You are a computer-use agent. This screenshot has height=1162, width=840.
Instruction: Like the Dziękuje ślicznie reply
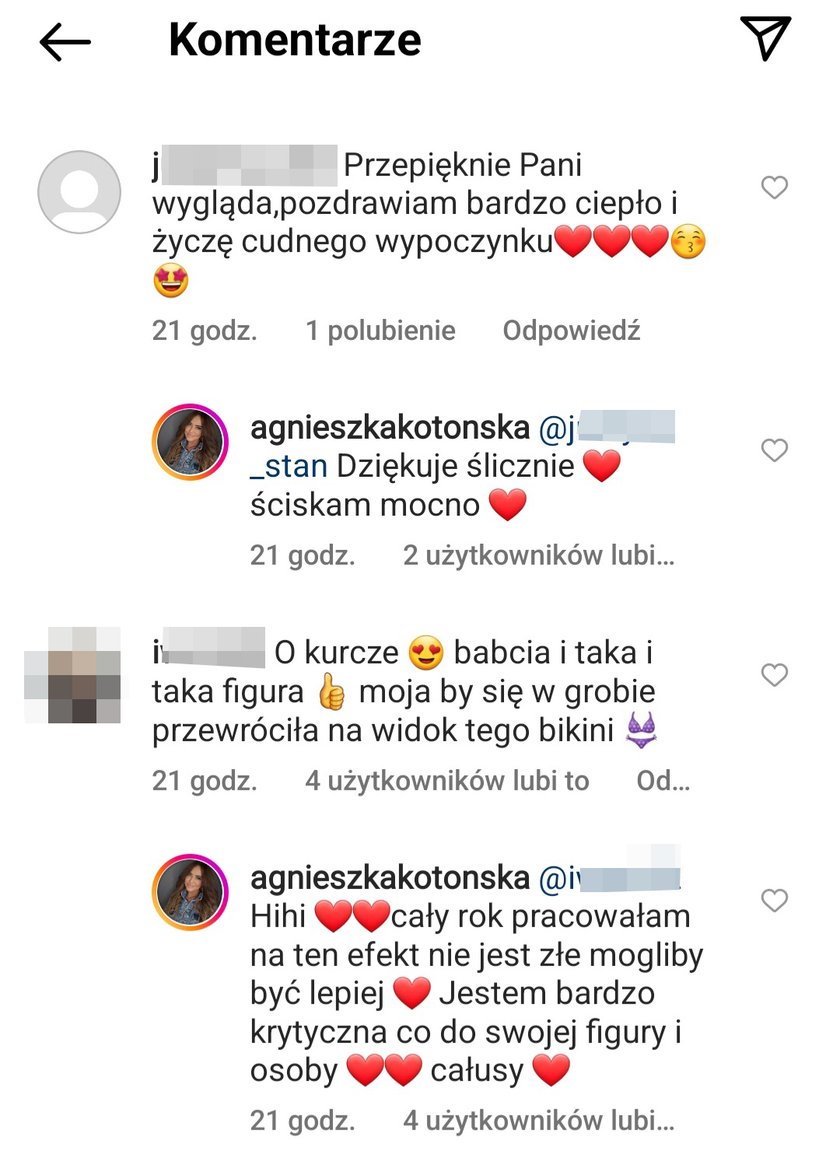click(x=774, y=450)
